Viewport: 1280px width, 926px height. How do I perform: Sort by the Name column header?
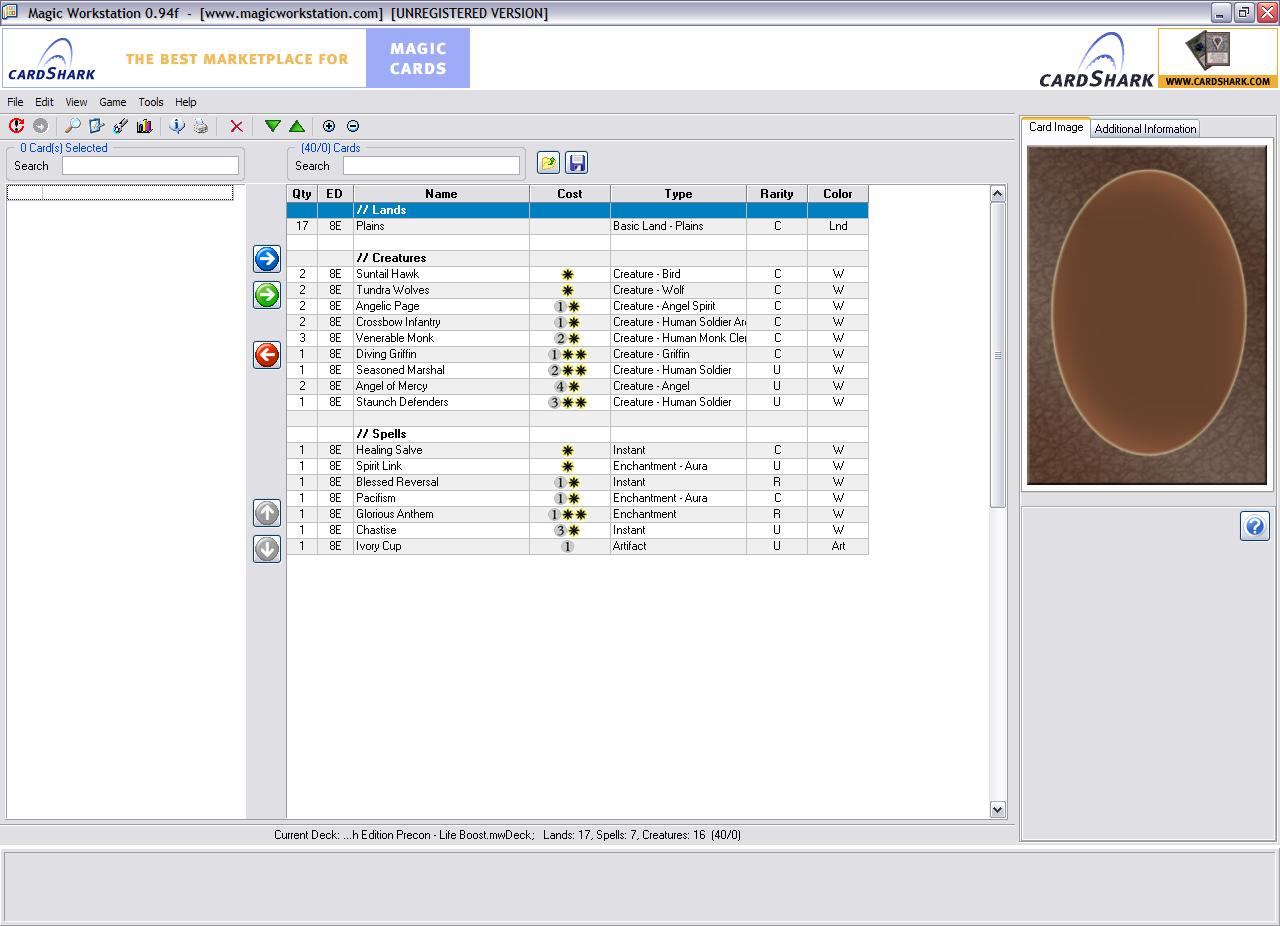(441, 194)
